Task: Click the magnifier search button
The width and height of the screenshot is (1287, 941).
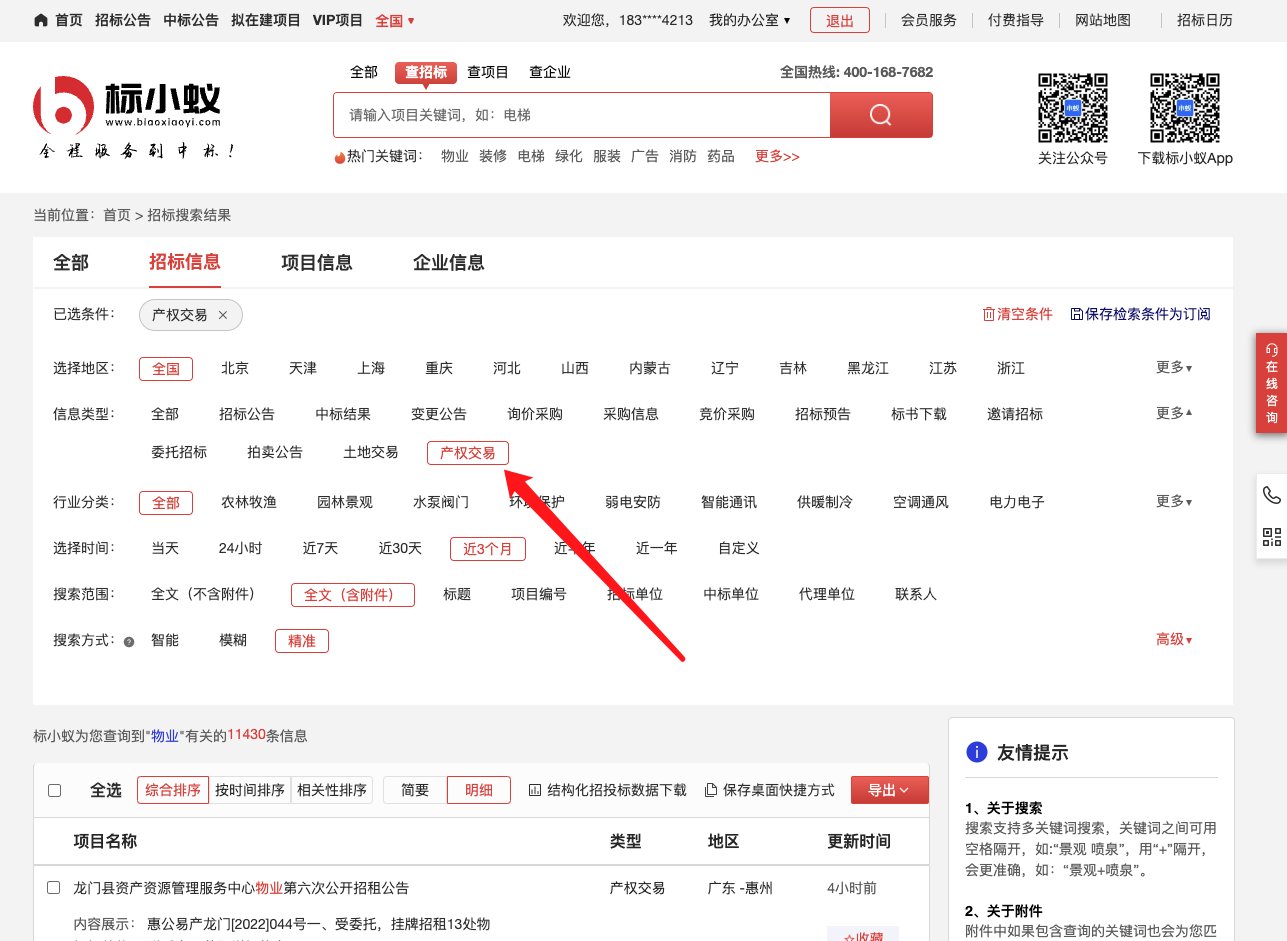Action: [x=880, y=115]
